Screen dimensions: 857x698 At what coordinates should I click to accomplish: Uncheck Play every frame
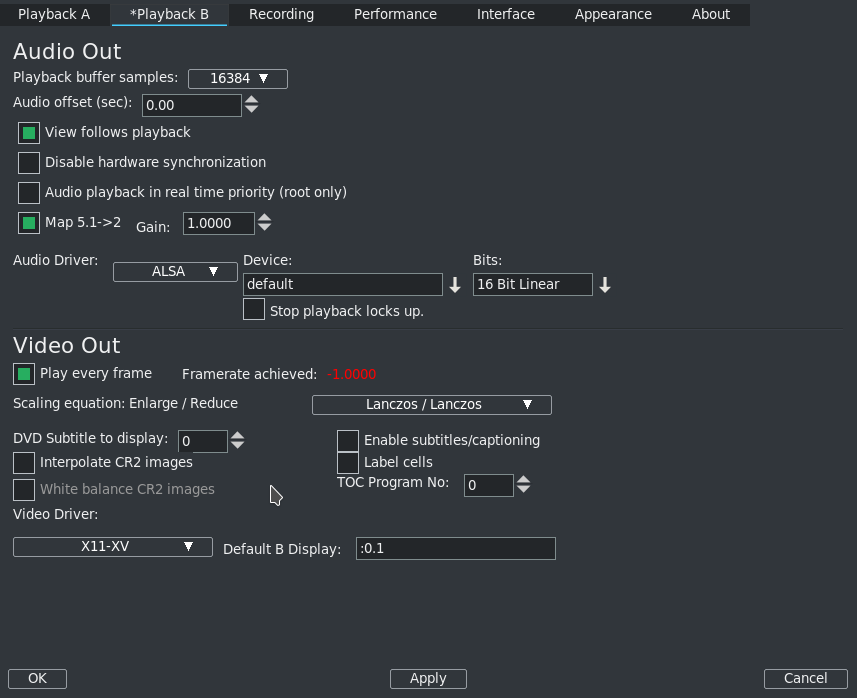click(x=24, y=374)
